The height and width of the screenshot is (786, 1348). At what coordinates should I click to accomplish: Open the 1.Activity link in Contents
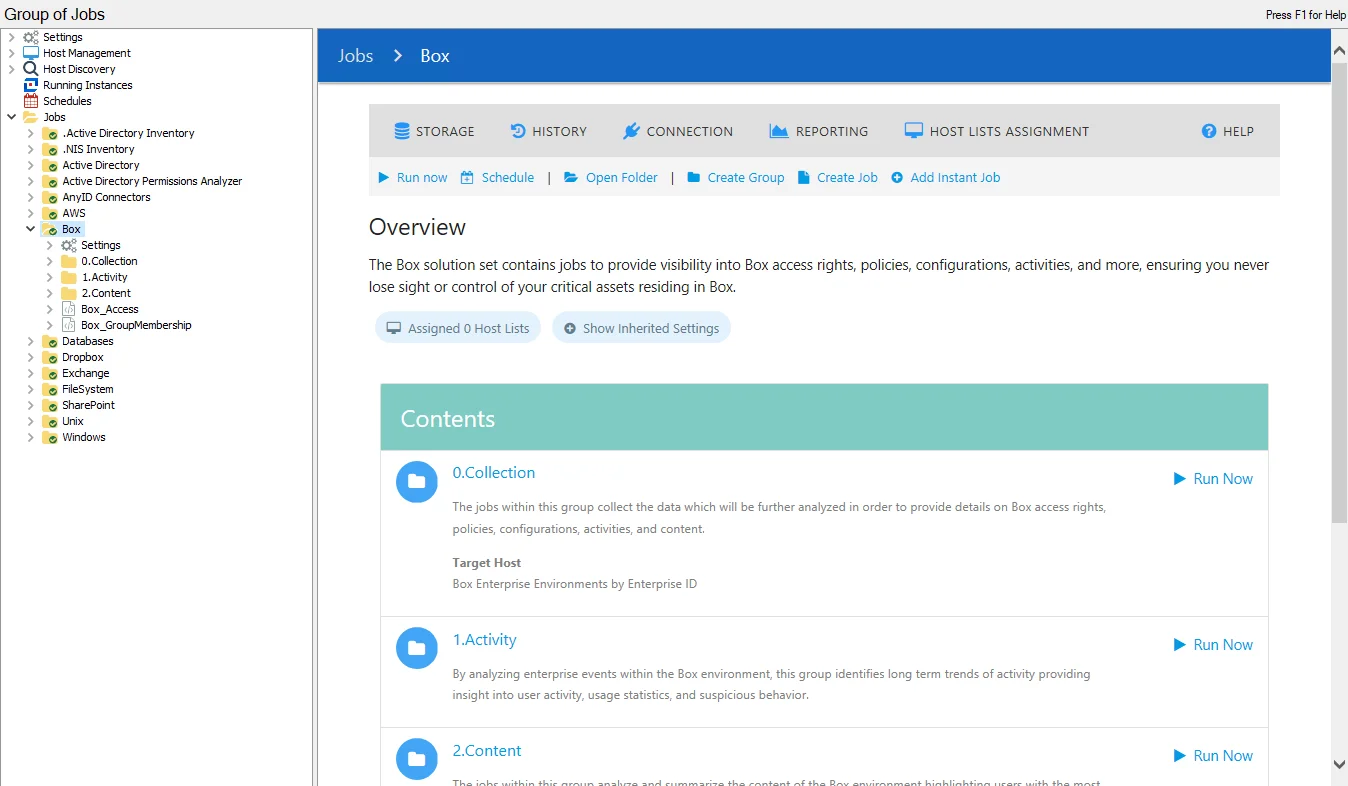484,640
